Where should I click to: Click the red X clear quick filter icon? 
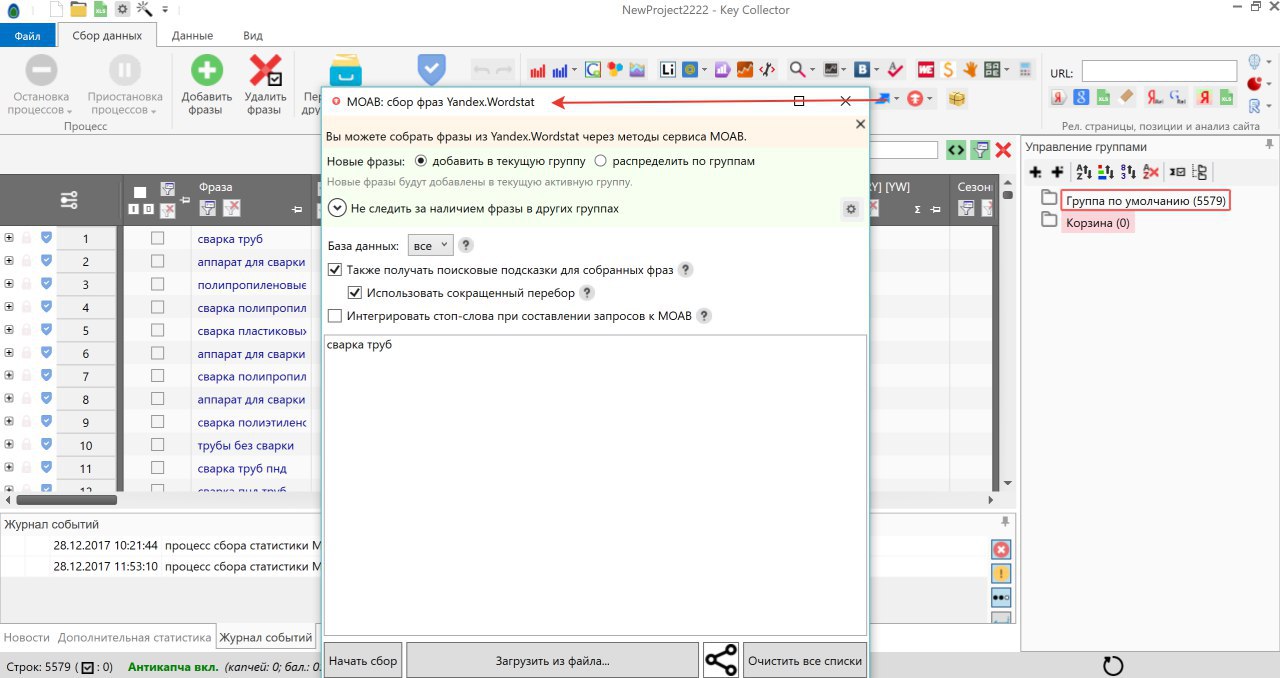tap(1003, 149)
